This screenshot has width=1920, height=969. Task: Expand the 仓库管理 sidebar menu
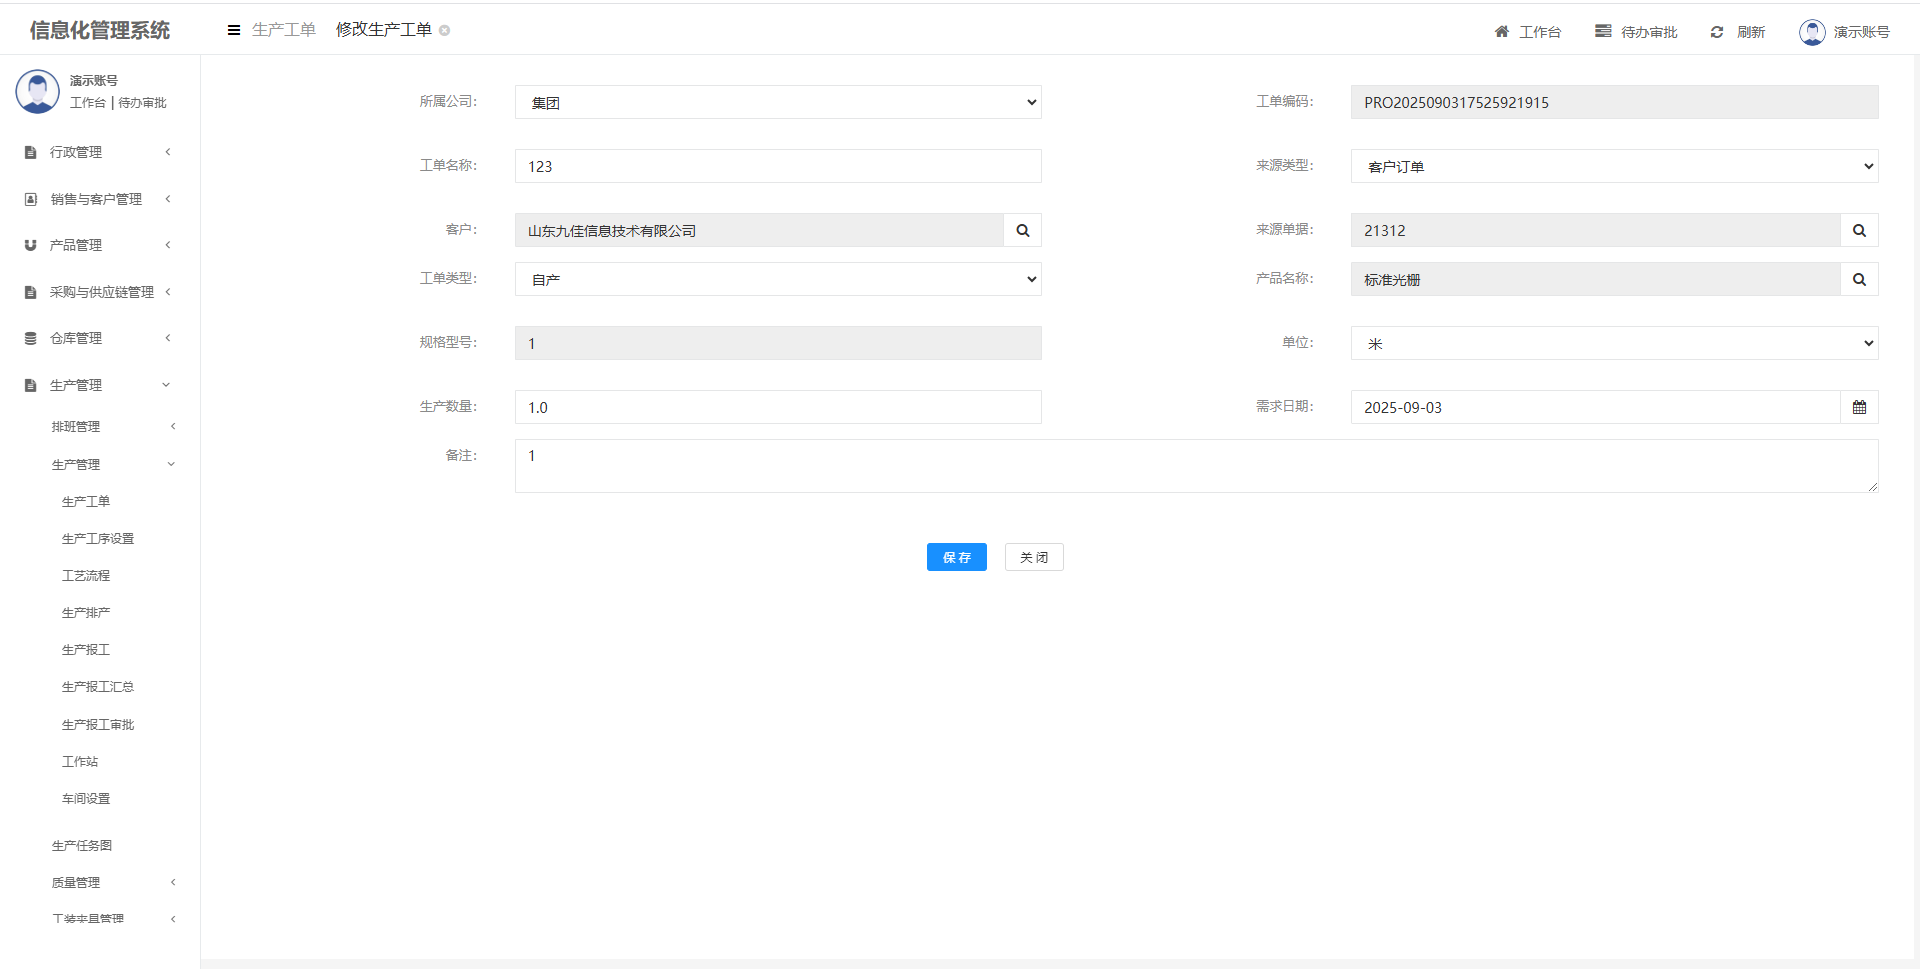pyautogui.click(x=76, y=338)
